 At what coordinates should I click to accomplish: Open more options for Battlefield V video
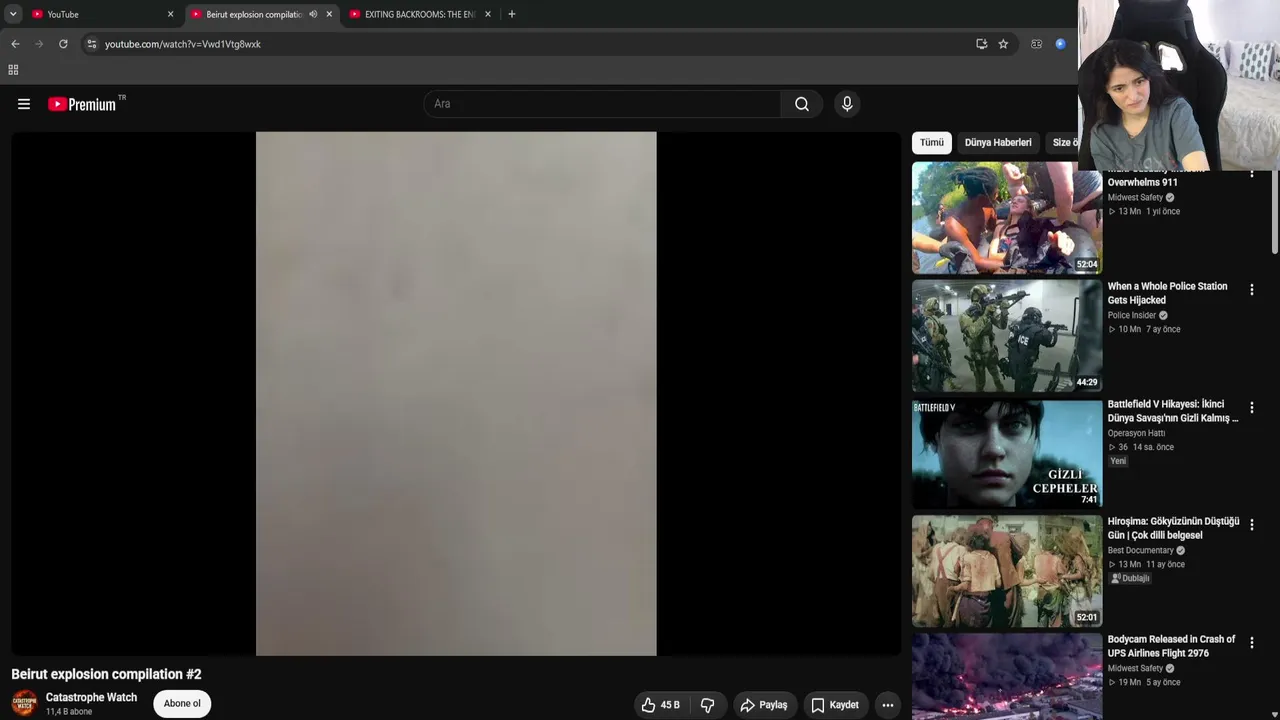[1251, 408]
